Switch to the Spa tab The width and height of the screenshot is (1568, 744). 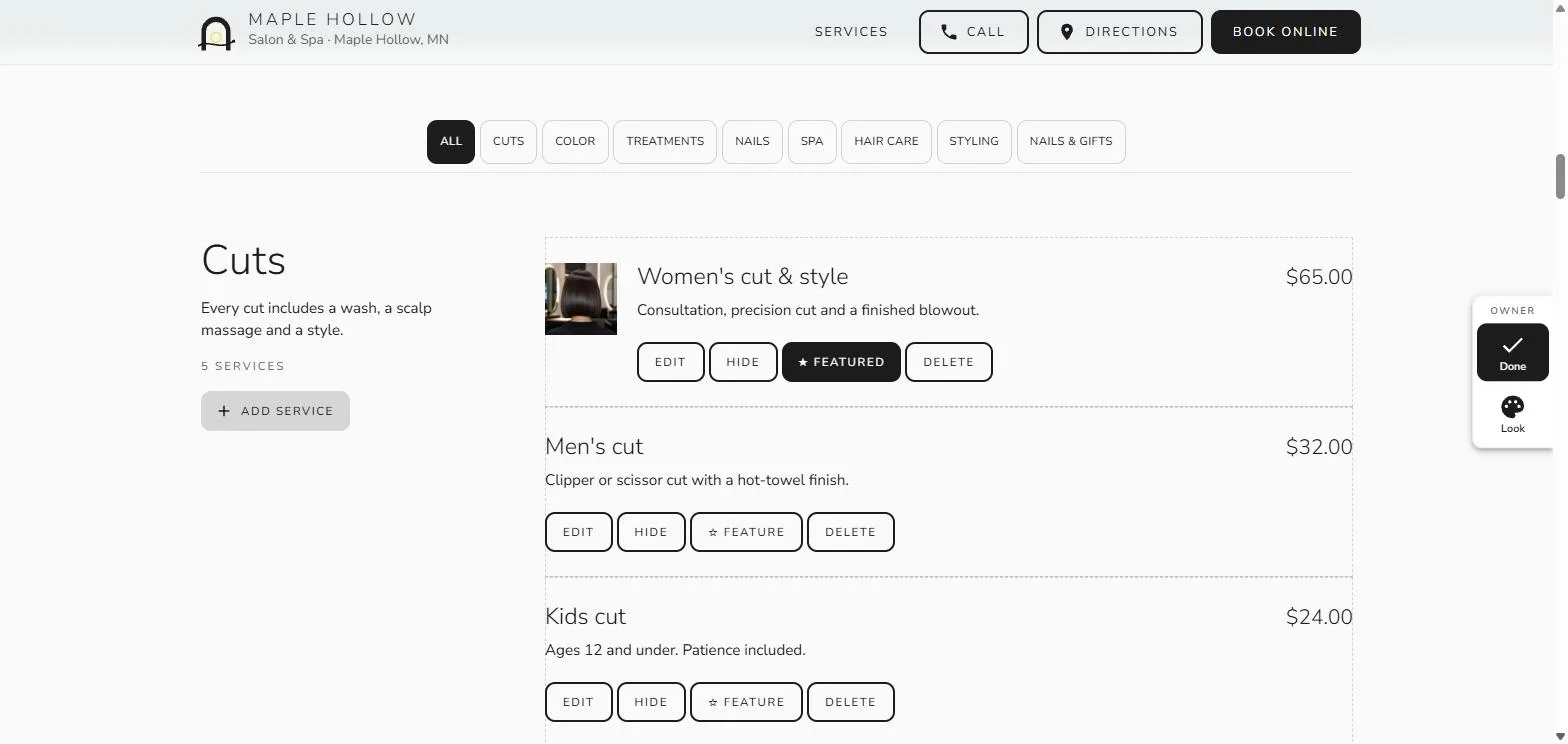[812, 141]
